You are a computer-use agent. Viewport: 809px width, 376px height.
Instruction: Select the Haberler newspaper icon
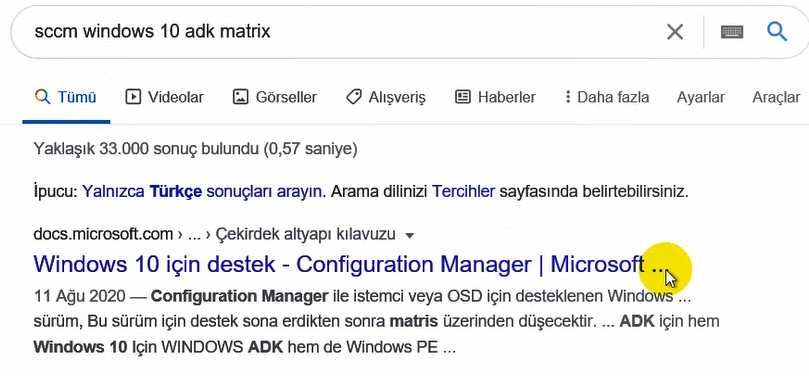463,97
